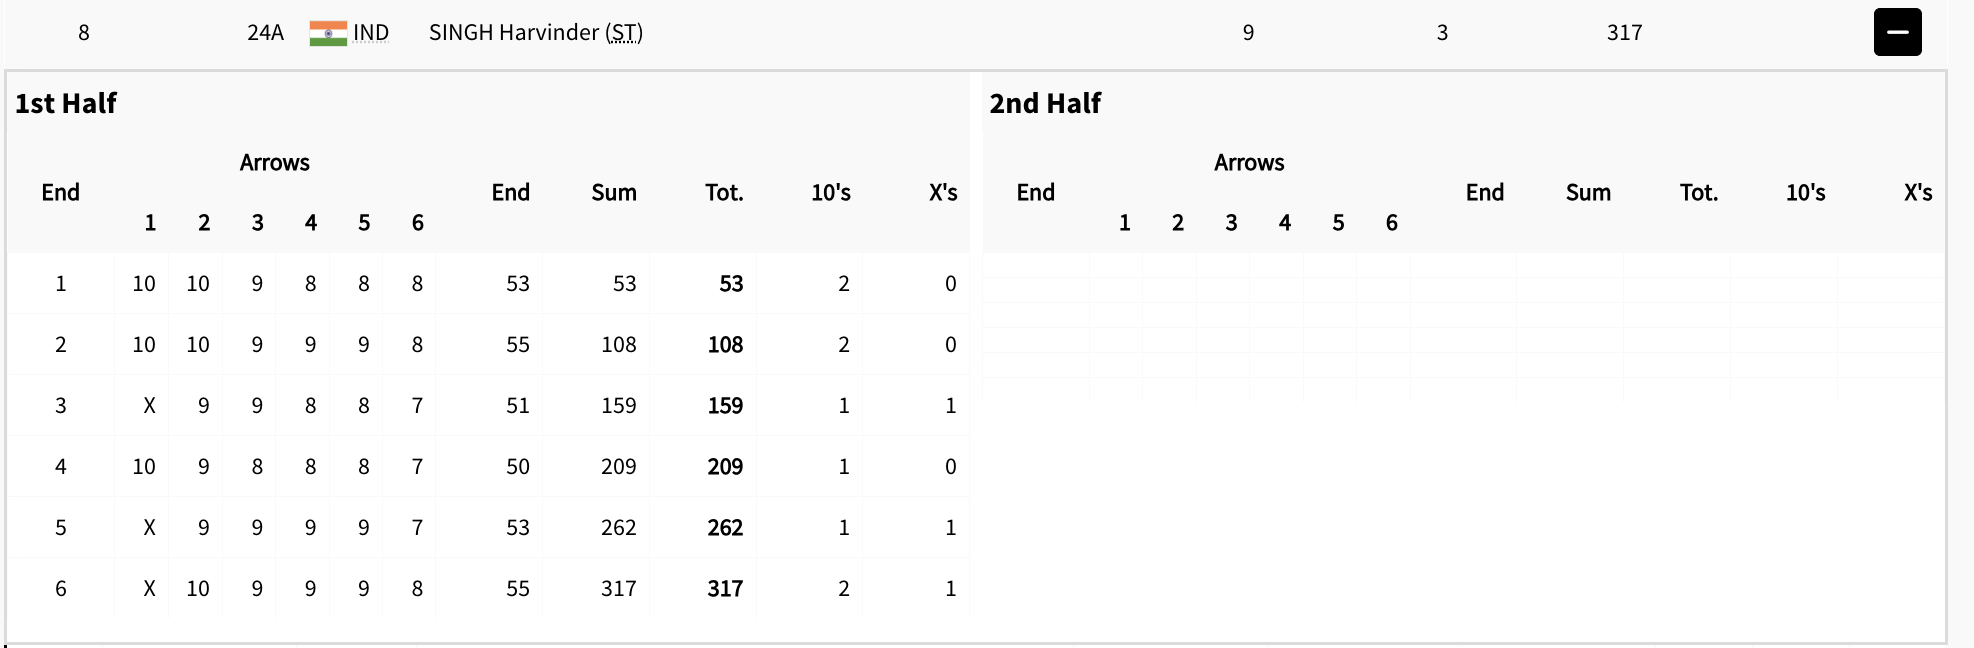Click the 1st Half X's column header
The width and height of the screenshot is (1974, 648).
click(942, 192)
